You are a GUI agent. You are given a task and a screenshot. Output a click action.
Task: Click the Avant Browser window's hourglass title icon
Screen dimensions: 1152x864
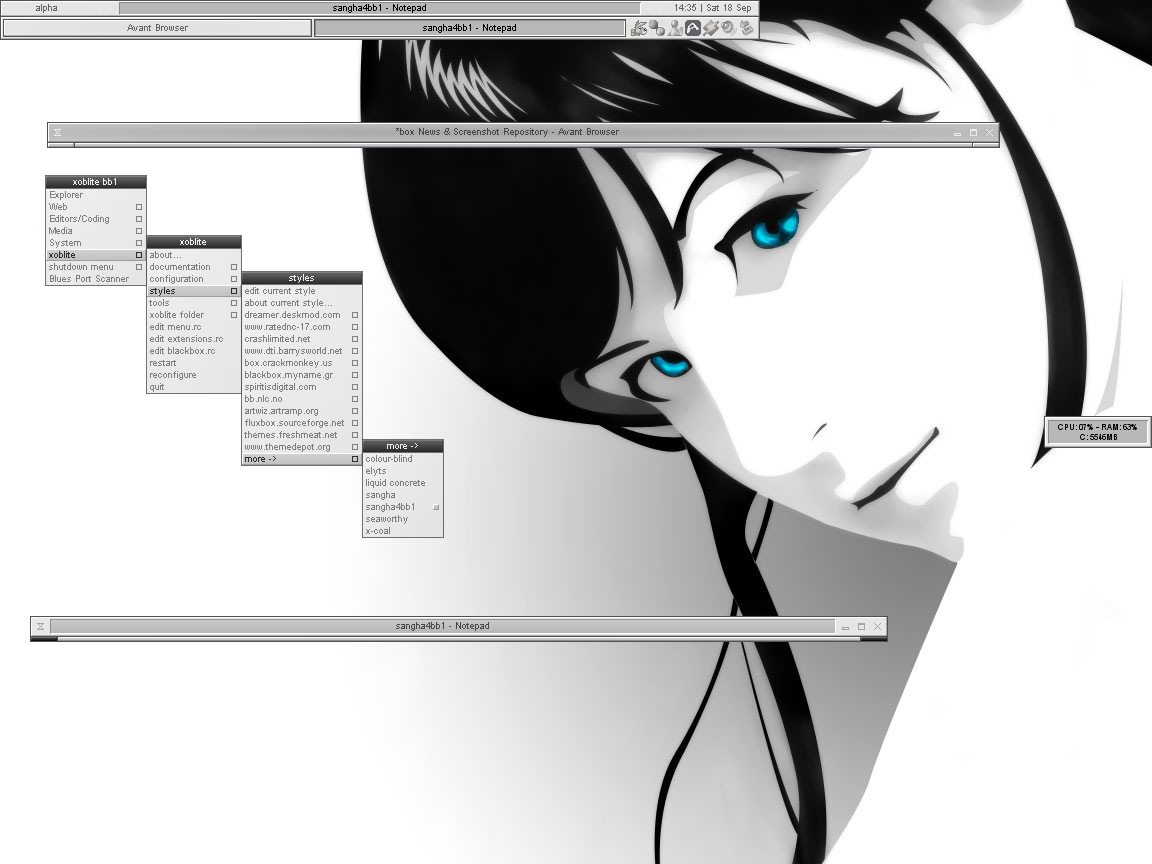pyautogui.click(x=57, y=132)
